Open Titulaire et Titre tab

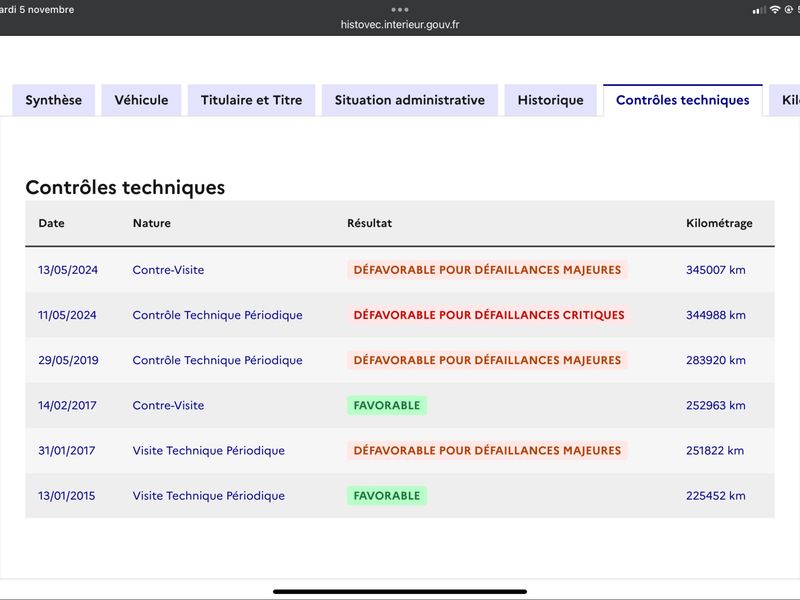pyautogui.click(x=252, y=100)
